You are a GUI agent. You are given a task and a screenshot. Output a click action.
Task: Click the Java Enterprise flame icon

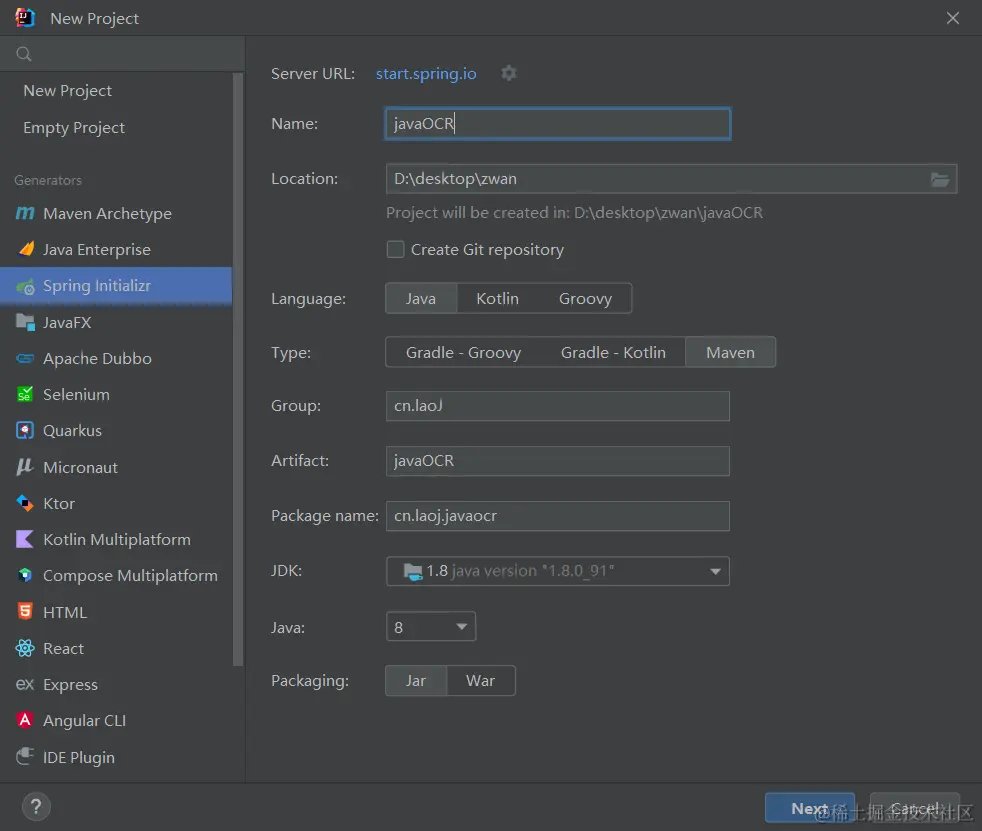(x=26, y=249)
